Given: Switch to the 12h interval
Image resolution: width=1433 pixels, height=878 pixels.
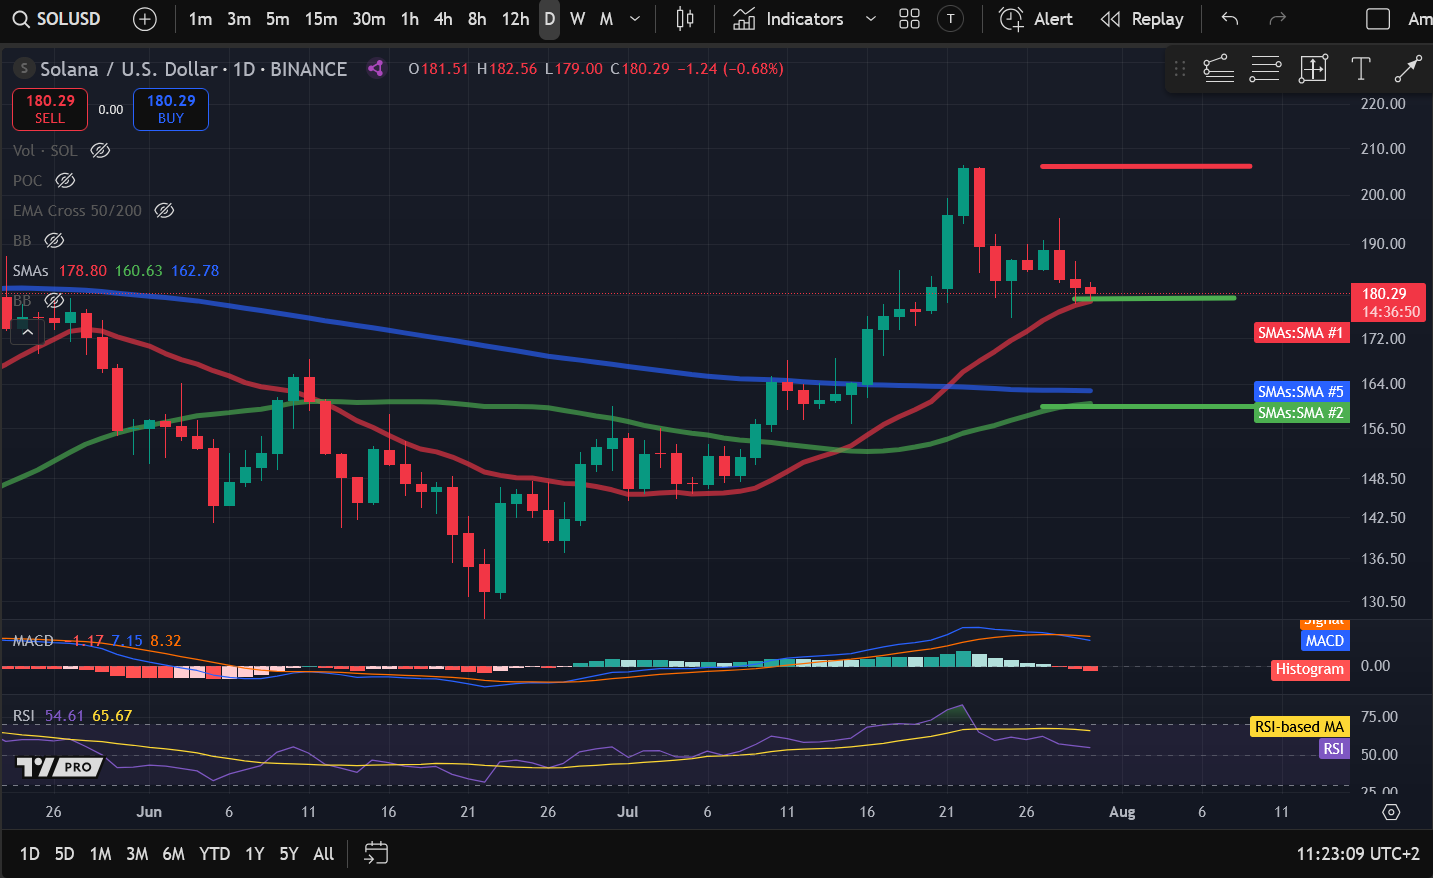Looking at the screenshot, I should click(515, 19).
